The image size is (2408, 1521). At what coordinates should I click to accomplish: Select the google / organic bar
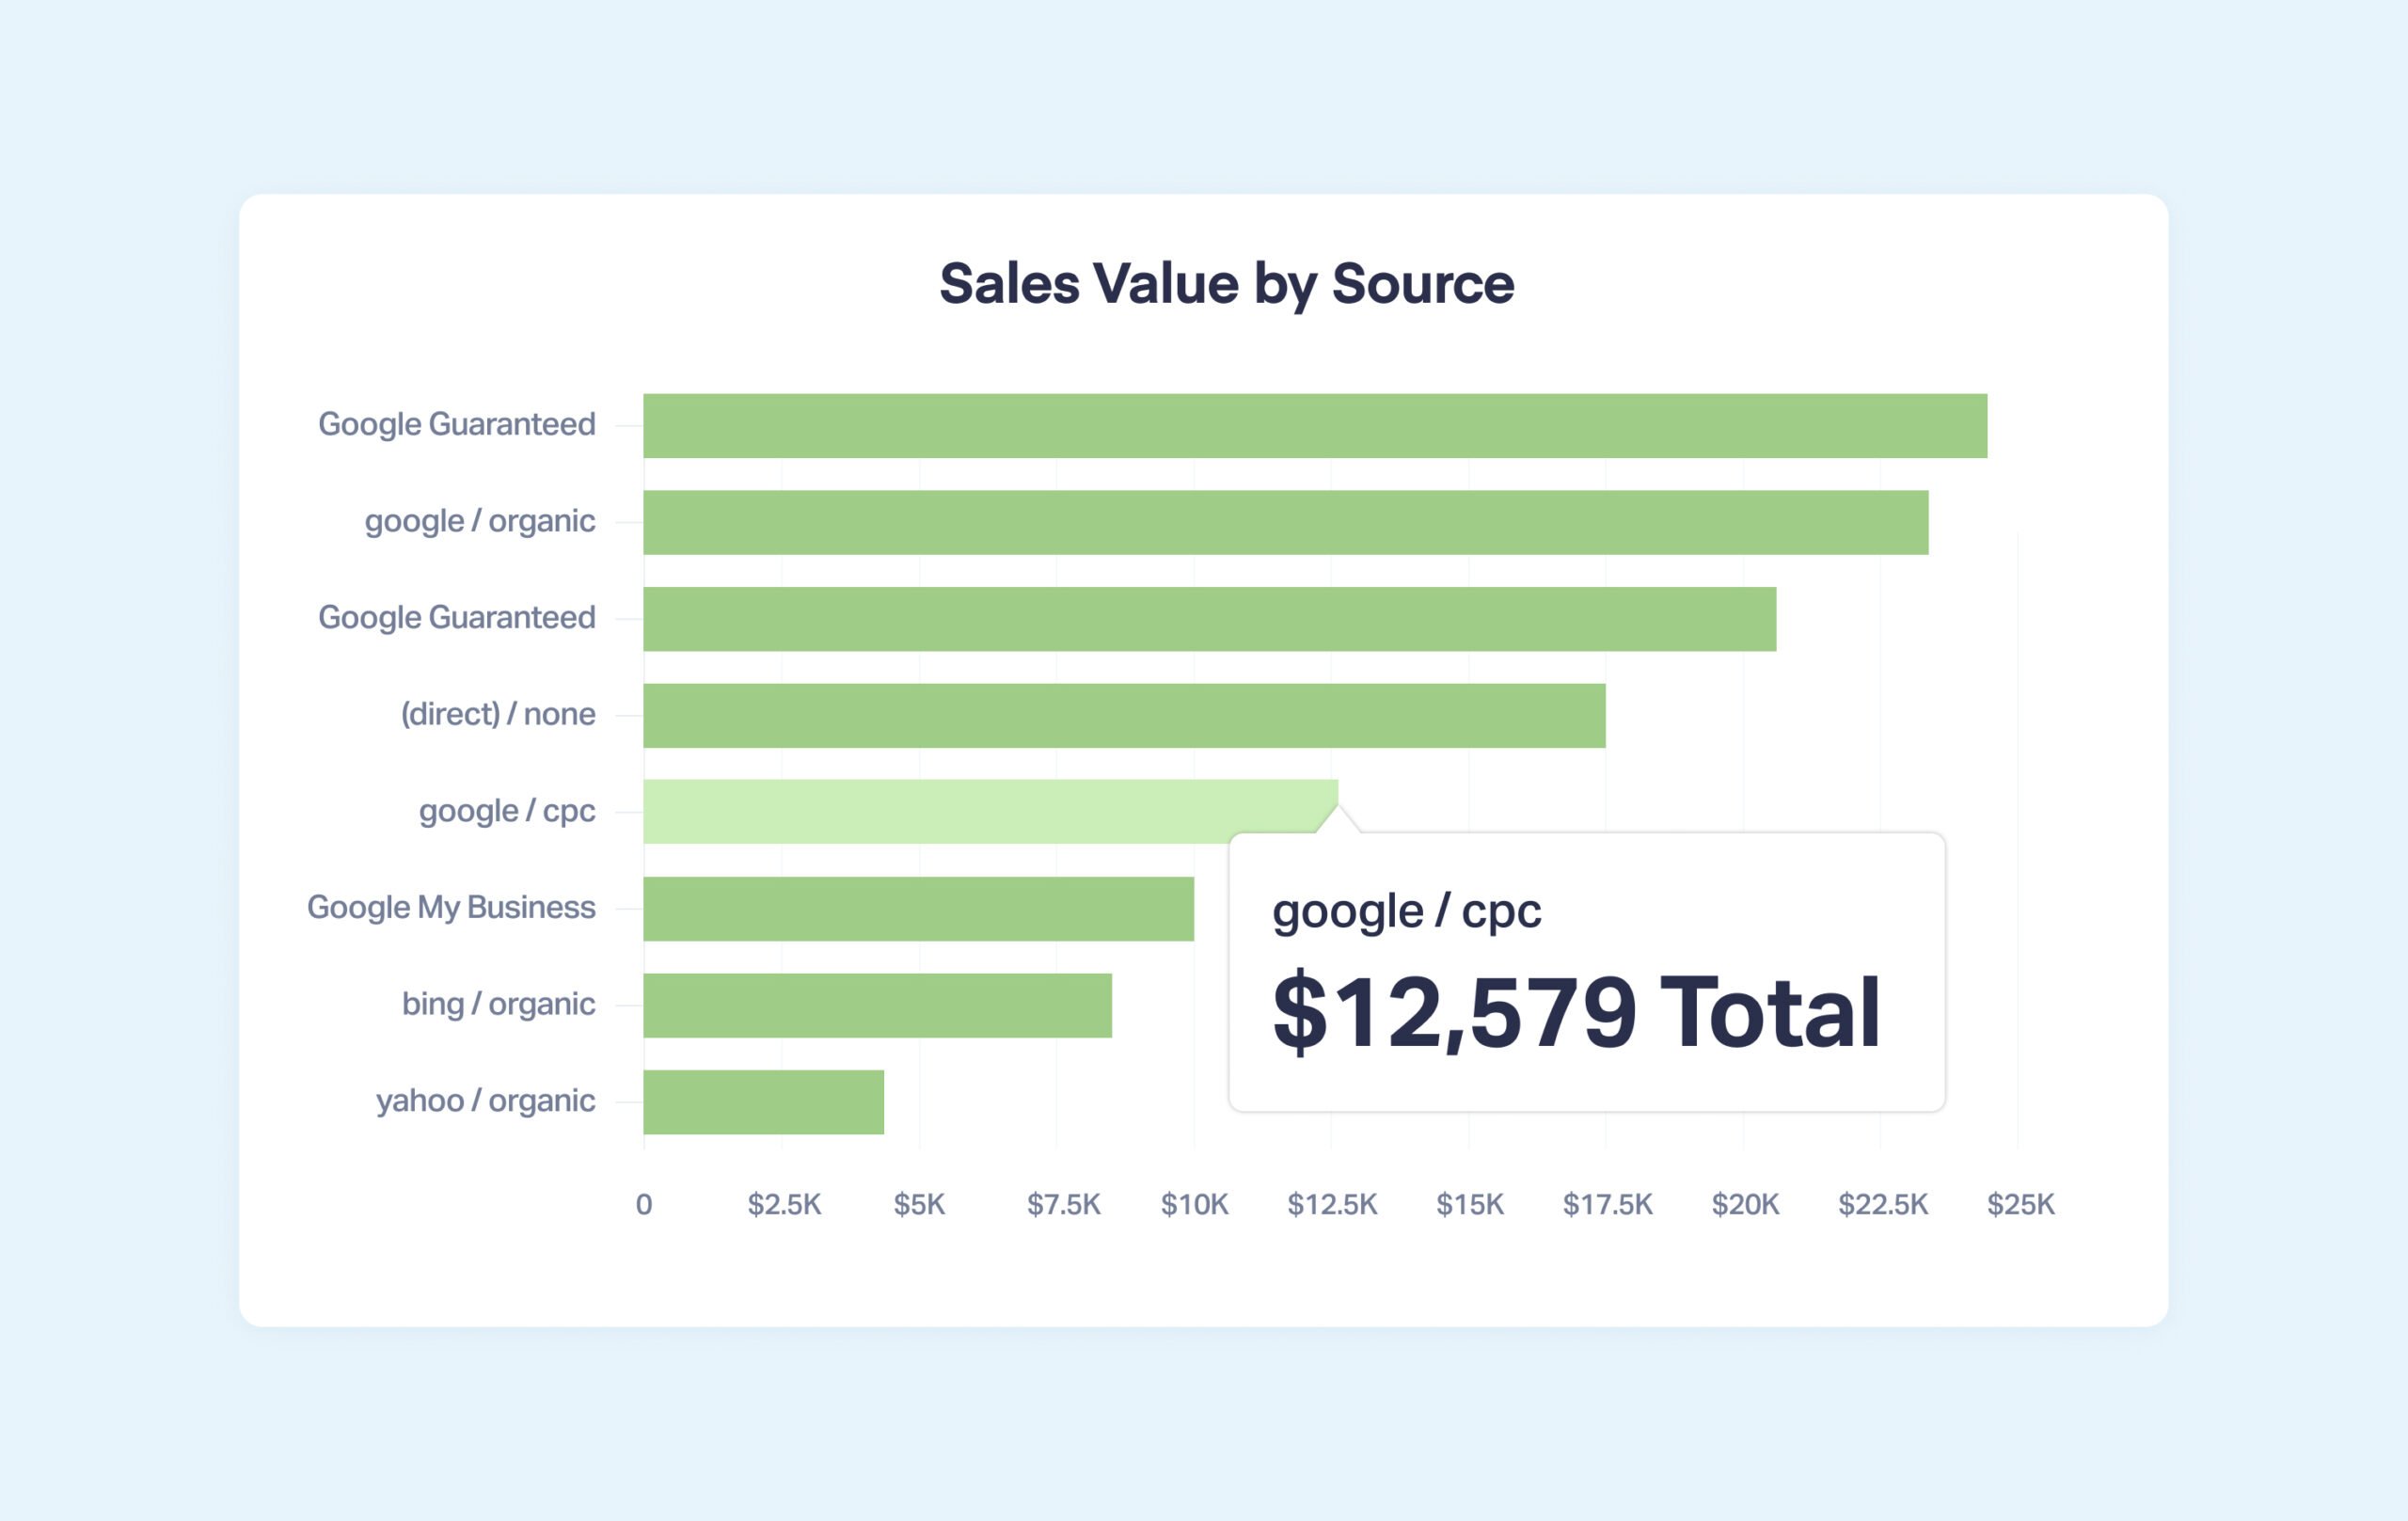coord(1286,522)
